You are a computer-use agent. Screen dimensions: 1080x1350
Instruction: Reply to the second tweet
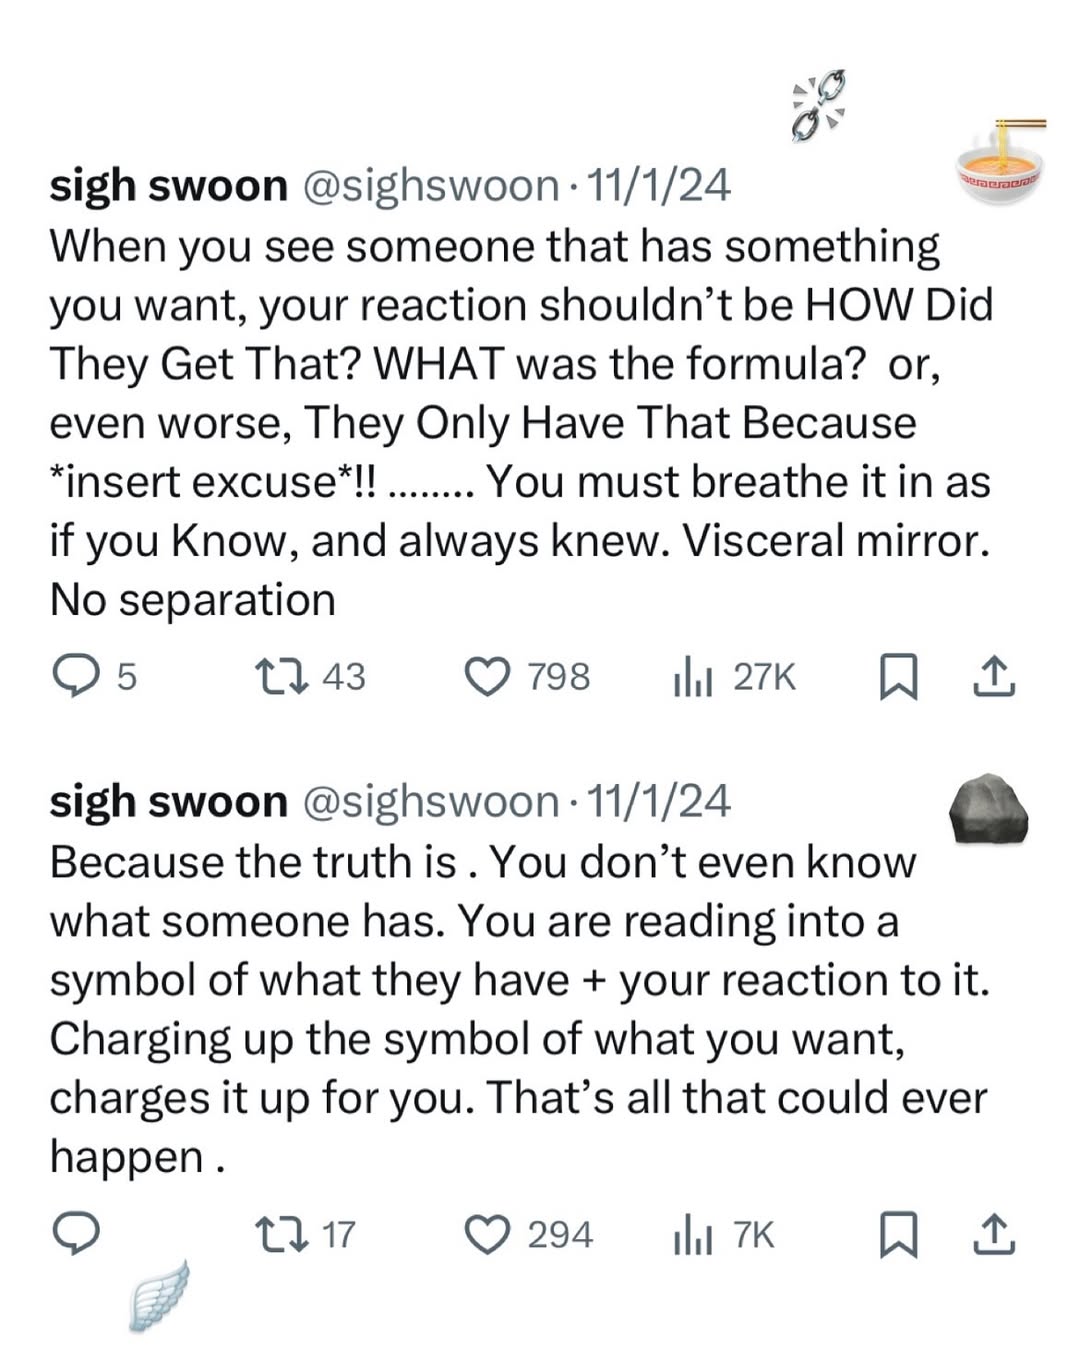pyautogui.click(x=75, y=1234)
